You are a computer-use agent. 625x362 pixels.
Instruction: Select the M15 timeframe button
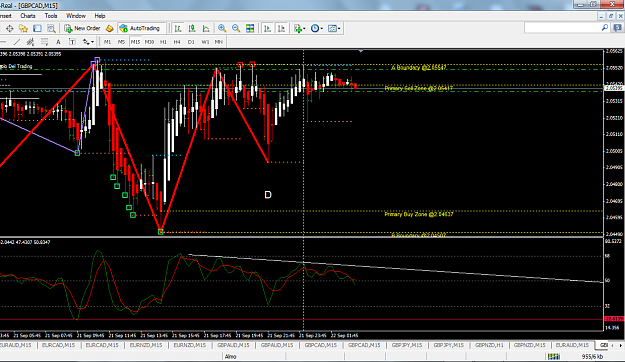136,42
